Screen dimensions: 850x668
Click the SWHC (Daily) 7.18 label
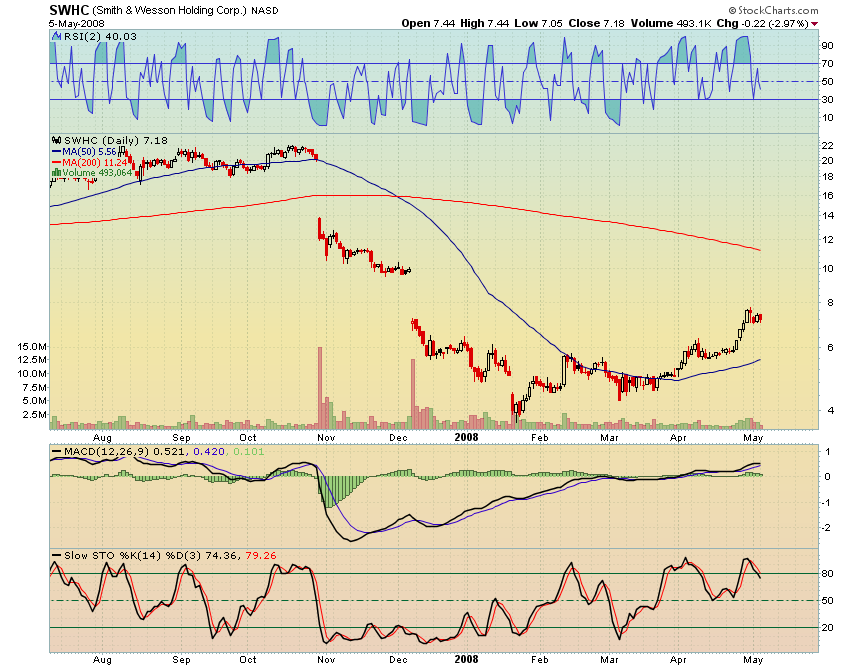(x=116, y=140)
